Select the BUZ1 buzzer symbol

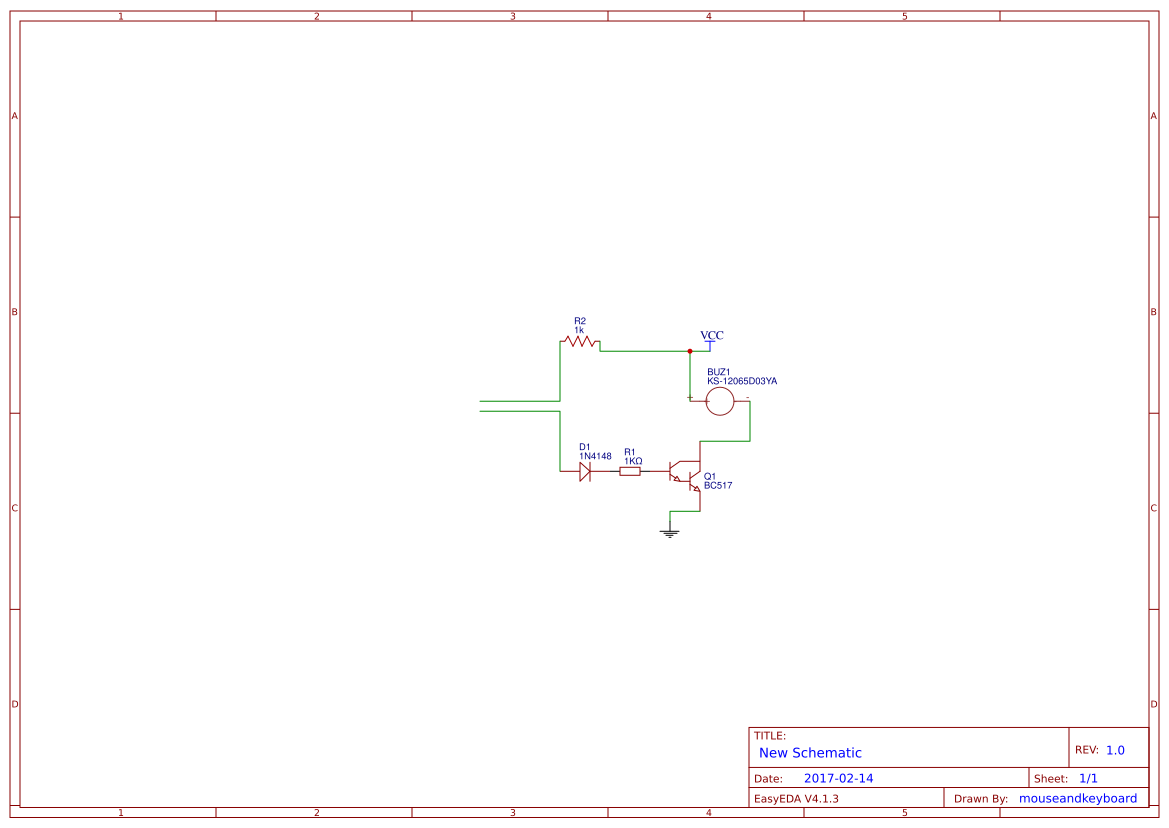pyautogui.click(x=719, y=402)
